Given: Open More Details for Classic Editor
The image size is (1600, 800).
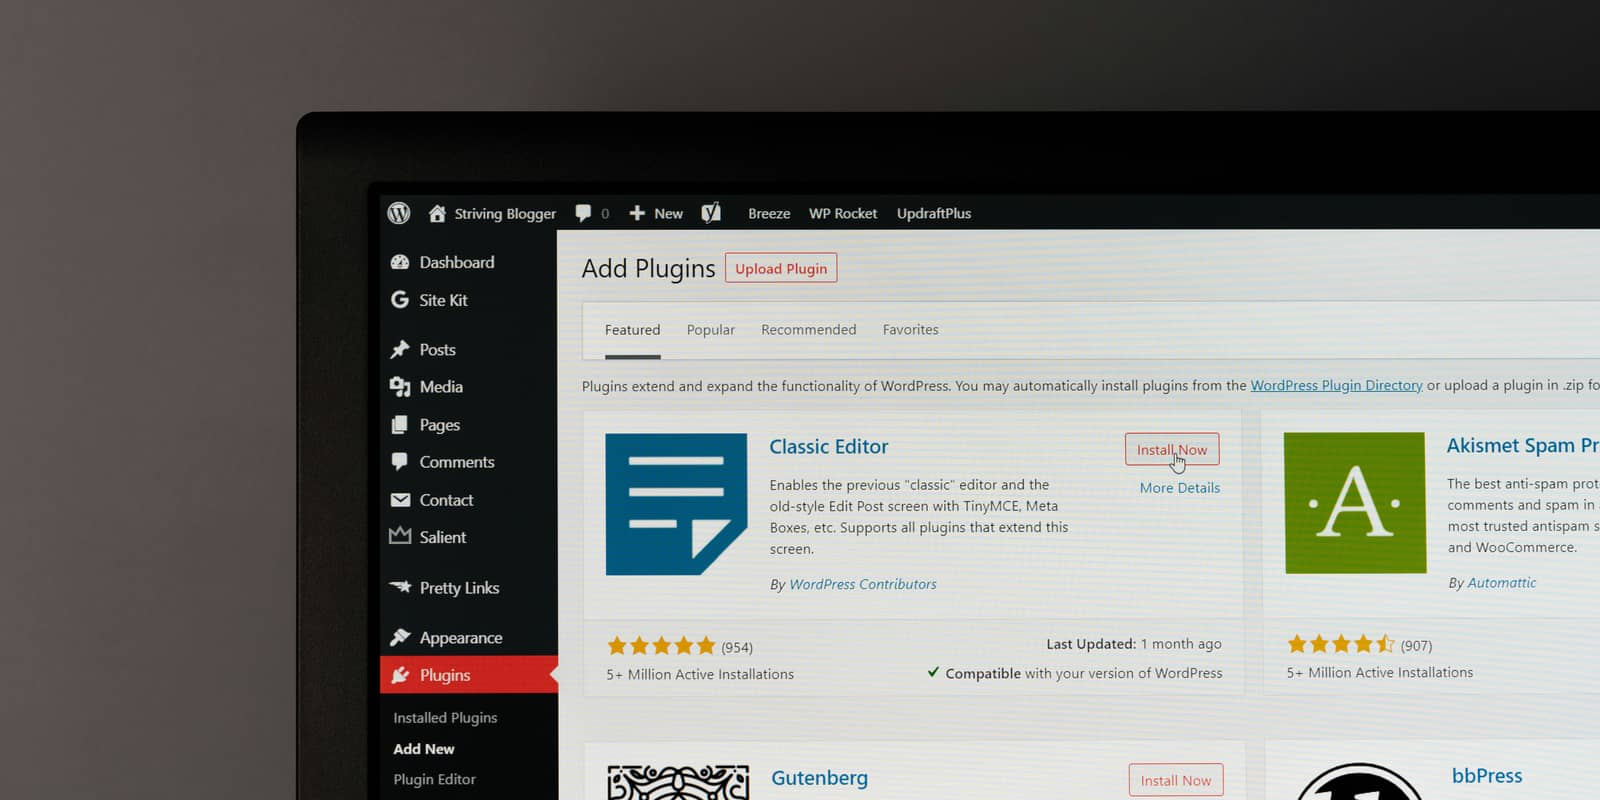Looking at the screenshot, I should 1179,488.
